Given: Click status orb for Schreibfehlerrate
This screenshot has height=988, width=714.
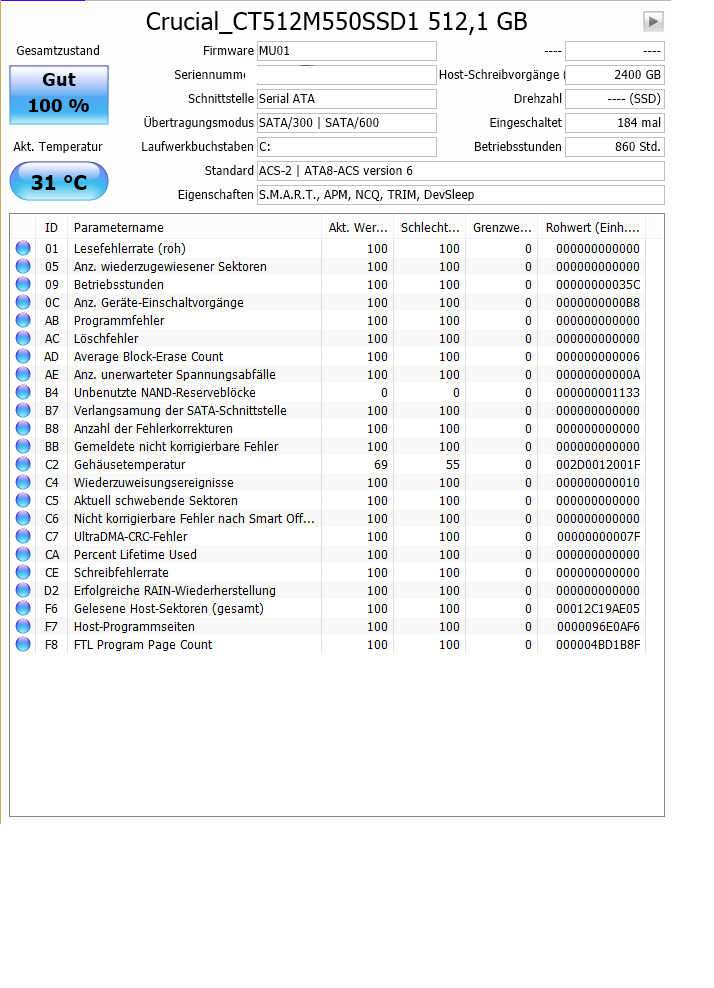Looking at the screenshot, I should tap(23, 572).
